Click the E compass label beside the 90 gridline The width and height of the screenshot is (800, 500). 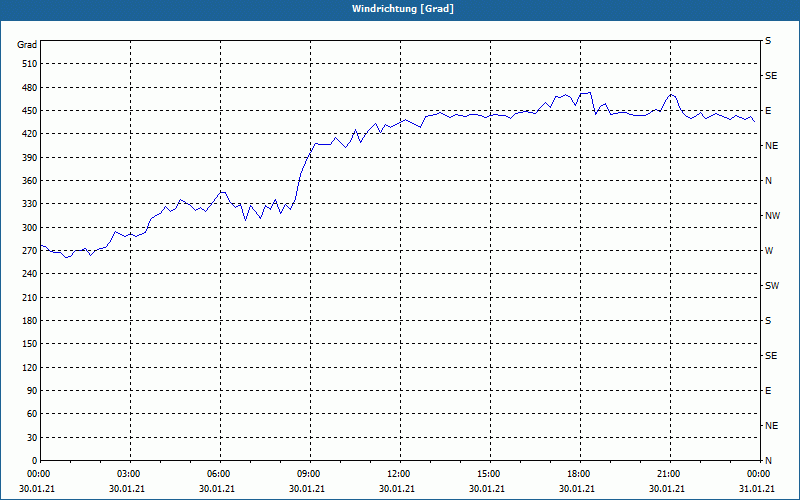(768, 391)
